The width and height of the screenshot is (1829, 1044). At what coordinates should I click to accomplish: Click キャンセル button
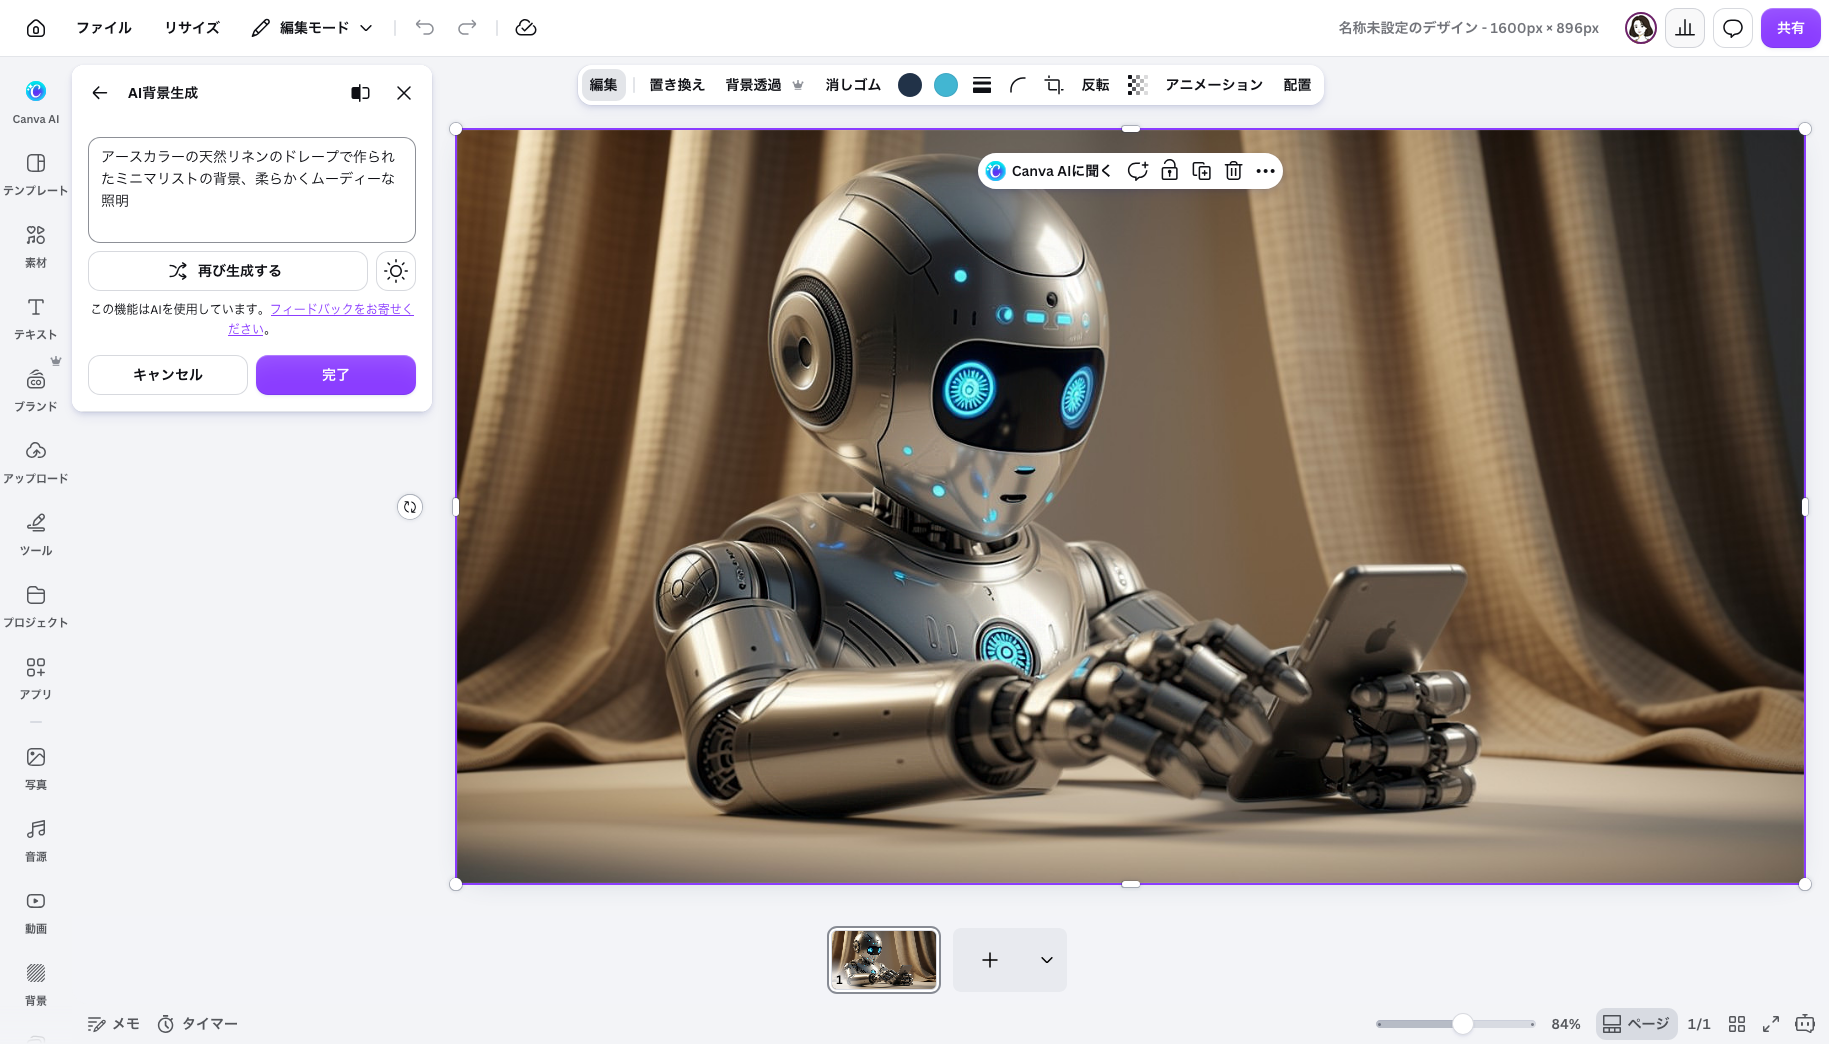click(x=168, y=375)
